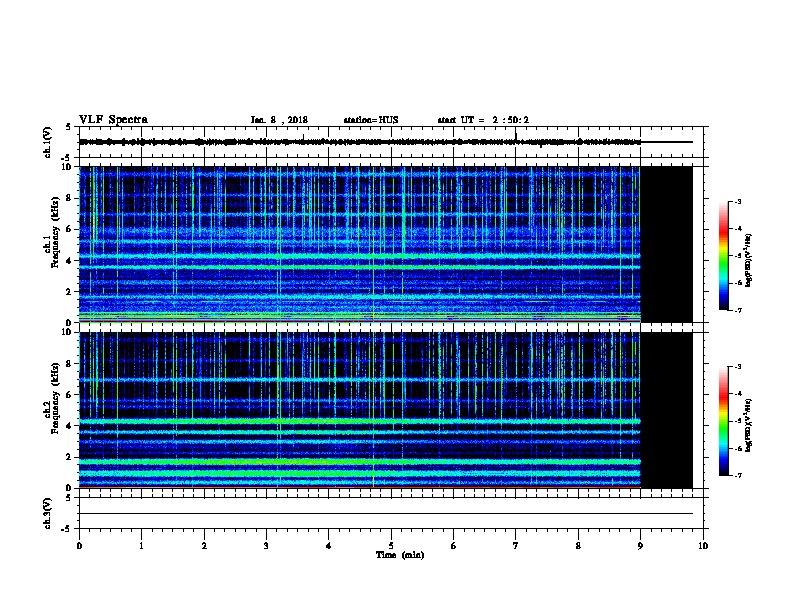Click the green band below 2 kHz in ch.2 spectrogram
The height and width of the screenshot is (612, 792).
click(360, 462)
